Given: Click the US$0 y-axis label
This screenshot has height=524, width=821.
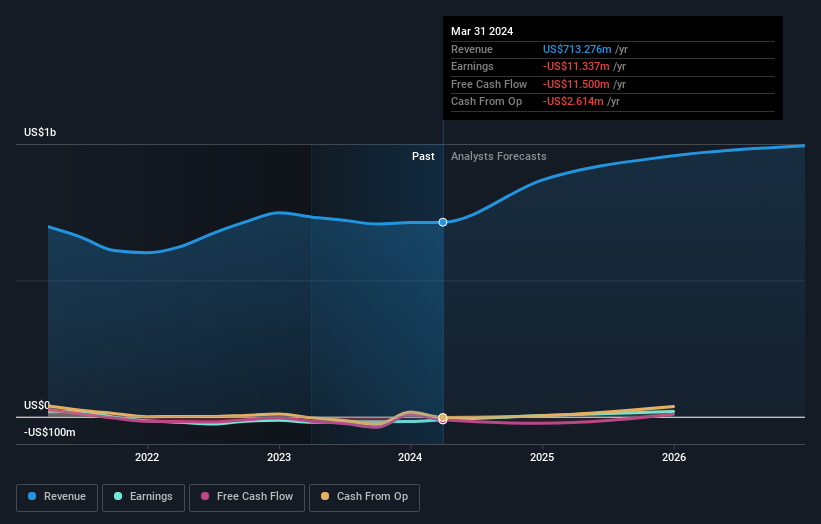Looking at the screenshot, I should (x=37, y=405).
